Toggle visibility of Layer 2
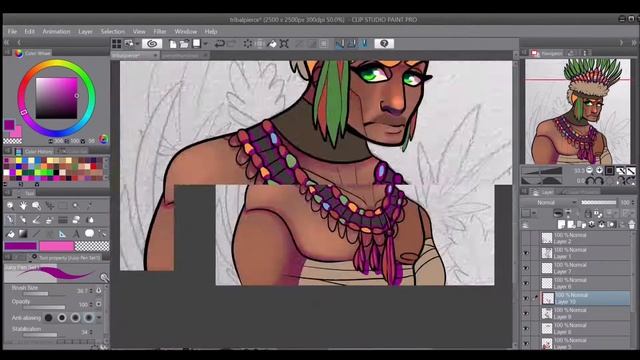Viewport: 640px width, 360px height. click(526, 238)
